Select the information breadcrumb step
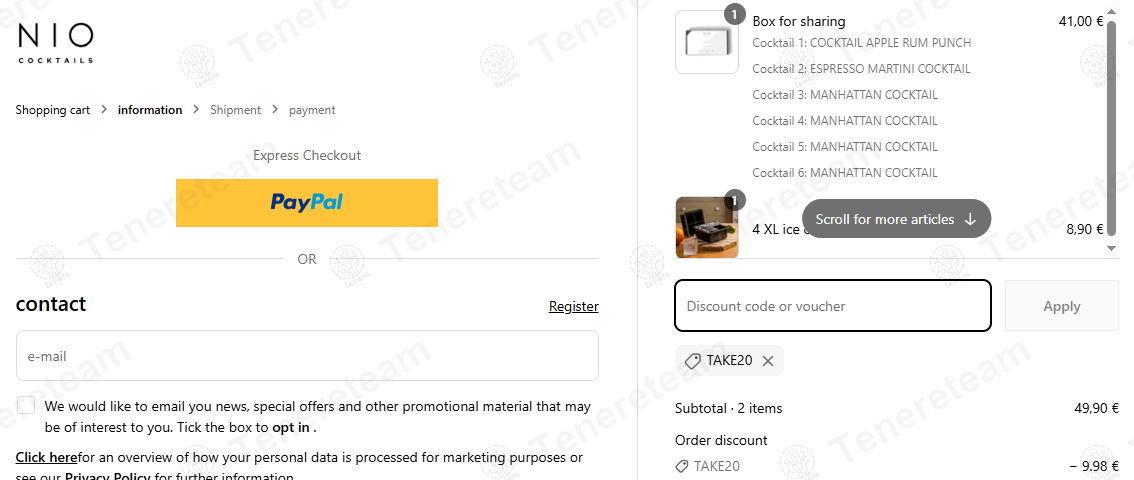The height and width of the screenshot is (480, 1134). [150, 110]
